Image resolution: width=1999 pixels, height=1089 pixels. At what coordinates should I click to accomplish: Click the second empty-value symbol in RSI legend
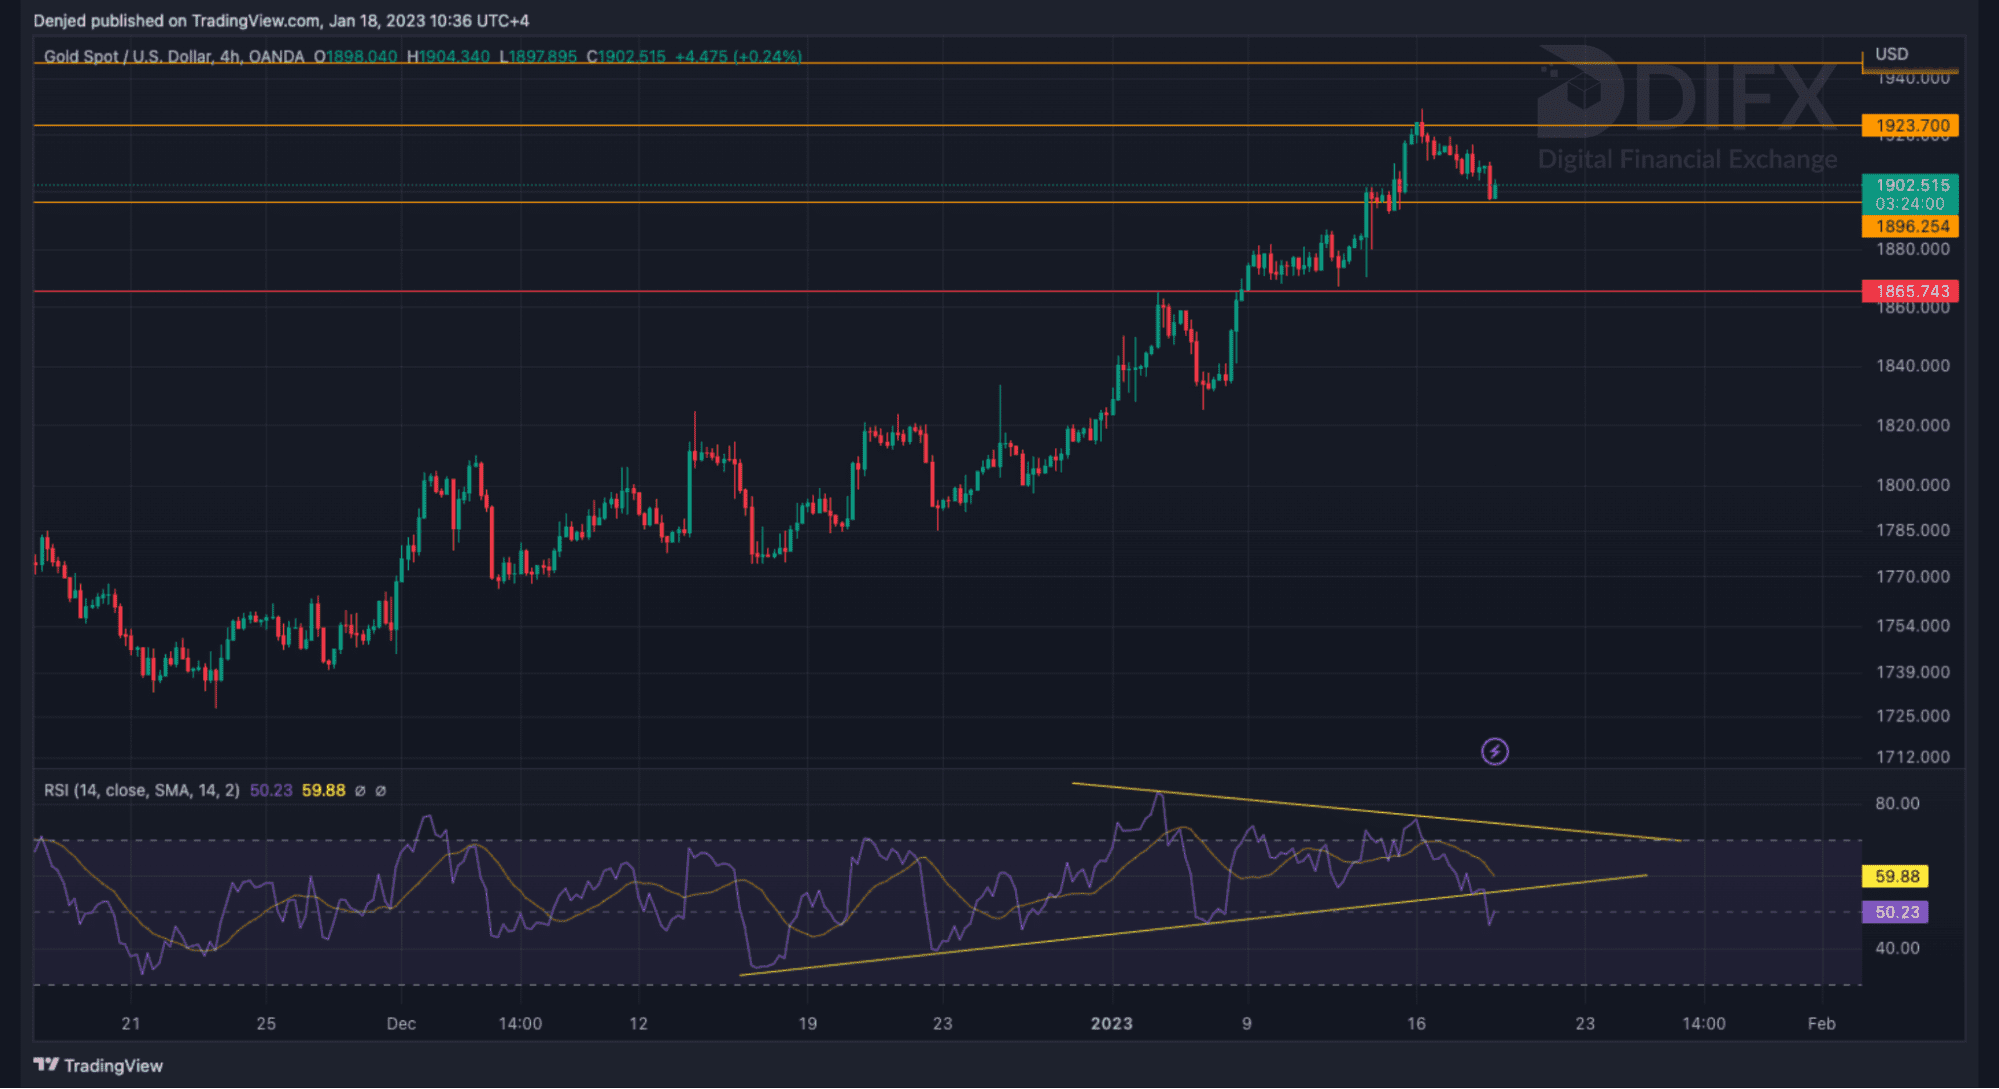381,791
